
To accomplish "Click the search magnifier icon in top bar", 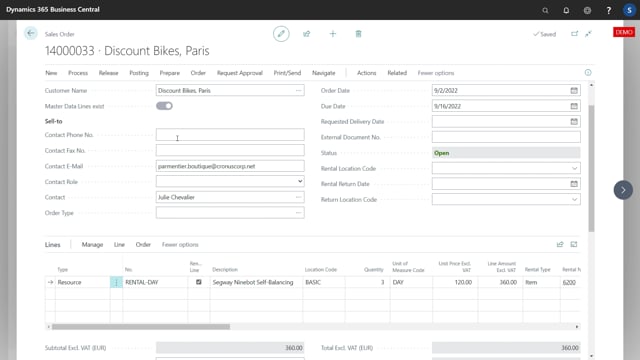I will click(545, 10).
